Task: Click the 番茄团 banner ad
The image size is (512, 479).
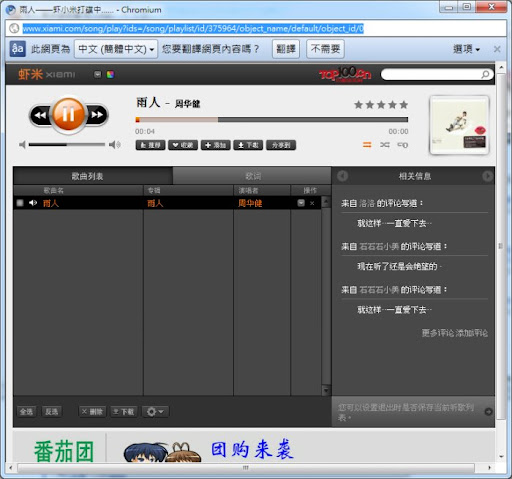Action: 64,451
